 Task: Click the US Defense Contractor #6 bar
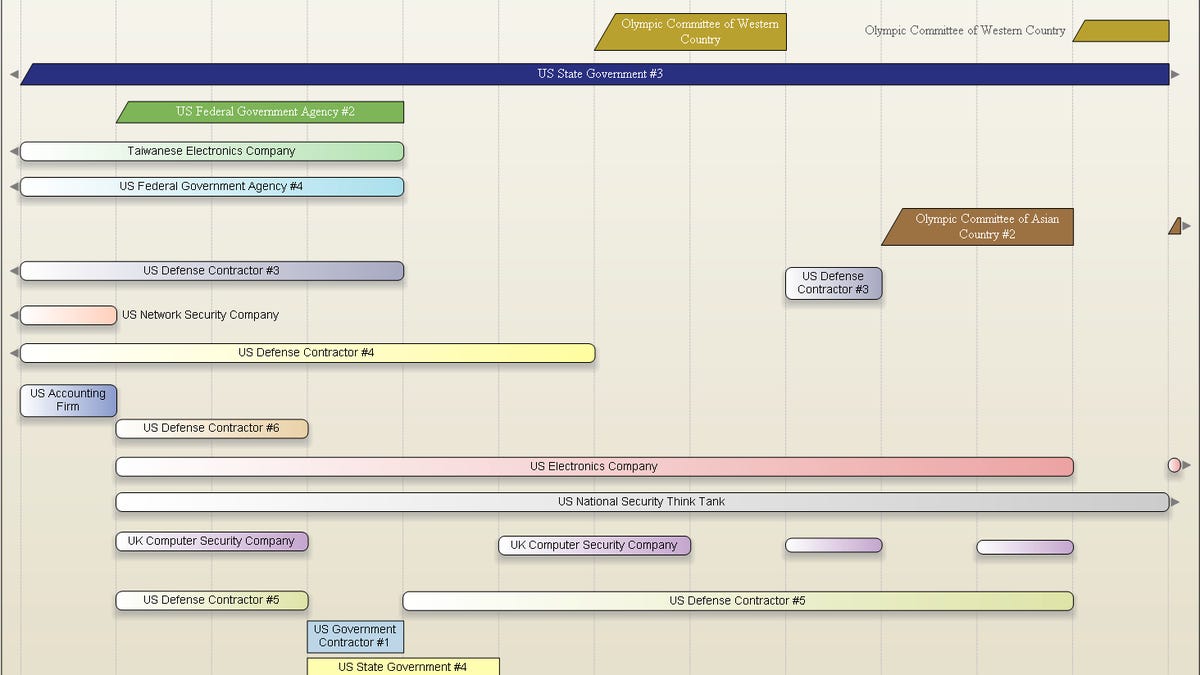(x=212, y=429)
